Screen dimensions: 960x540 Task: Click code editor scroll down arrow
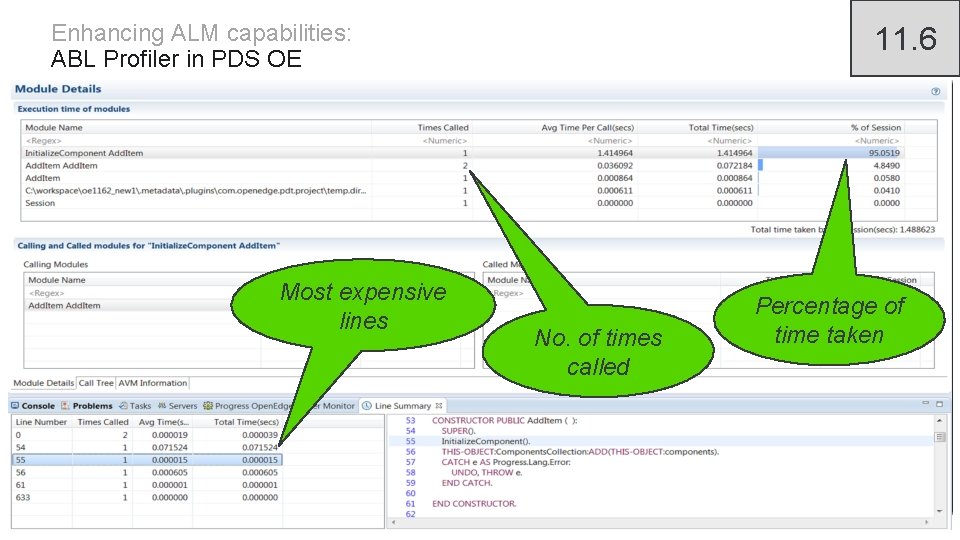pyautogui.click(x=939, y=511)
